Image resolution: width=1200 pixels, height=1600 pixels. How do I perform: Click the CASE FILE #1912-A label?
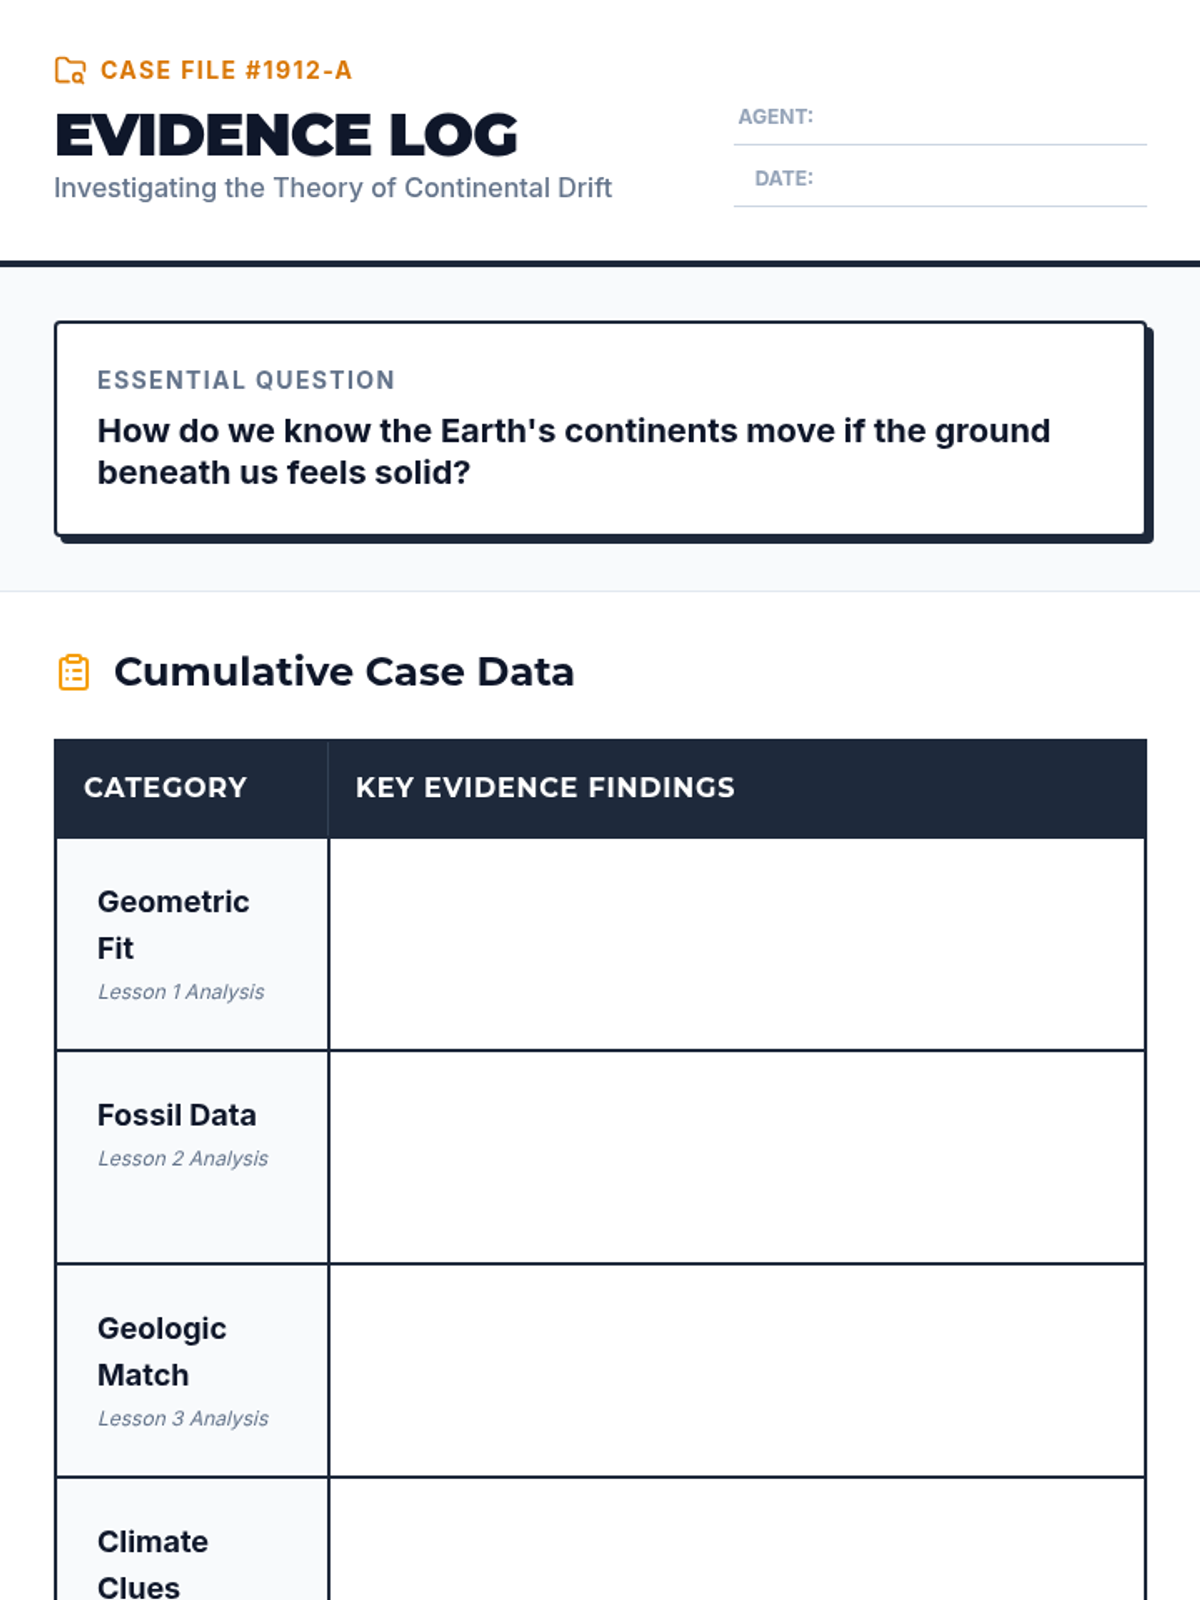point(226,70)
